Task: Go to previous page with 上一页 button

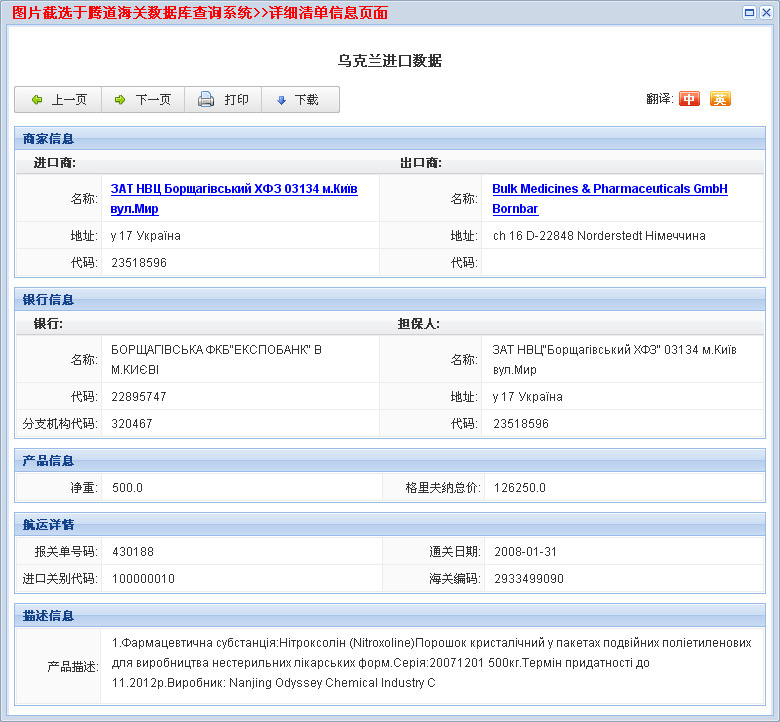Action: [58, 100]
